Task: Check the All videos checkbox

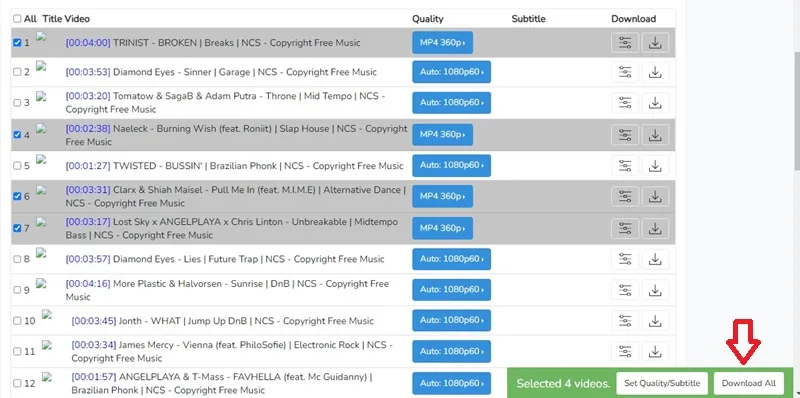Action: coord(17,19)
